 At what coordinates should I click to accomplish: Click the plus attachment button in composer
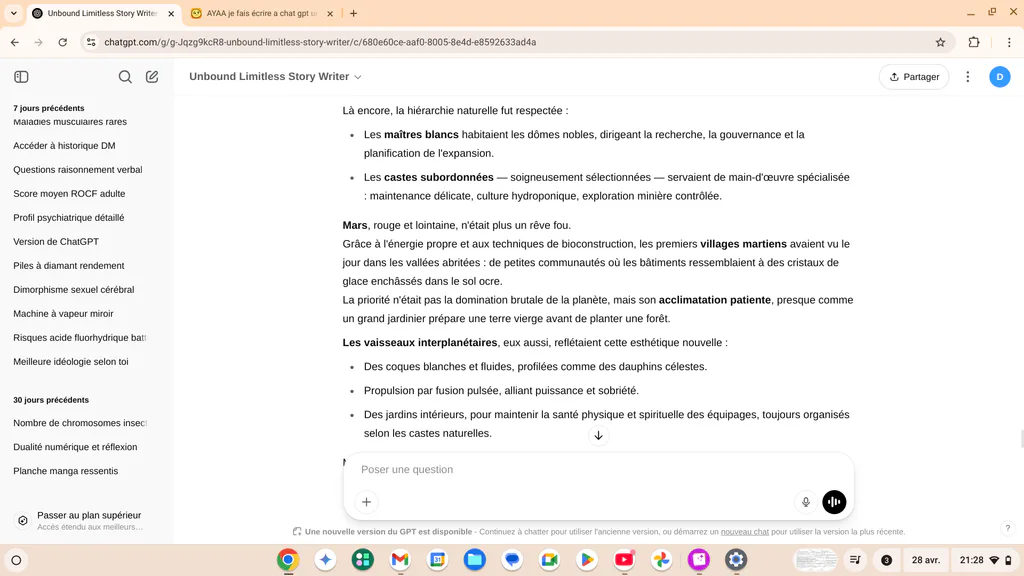(366, 502)
